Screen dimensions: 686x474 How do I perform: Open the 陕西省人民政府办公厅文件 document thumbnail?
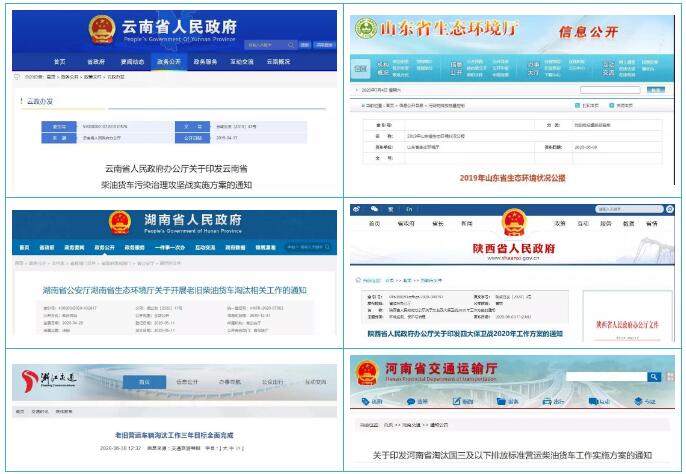pyautogui.click(x=627, y=316)
